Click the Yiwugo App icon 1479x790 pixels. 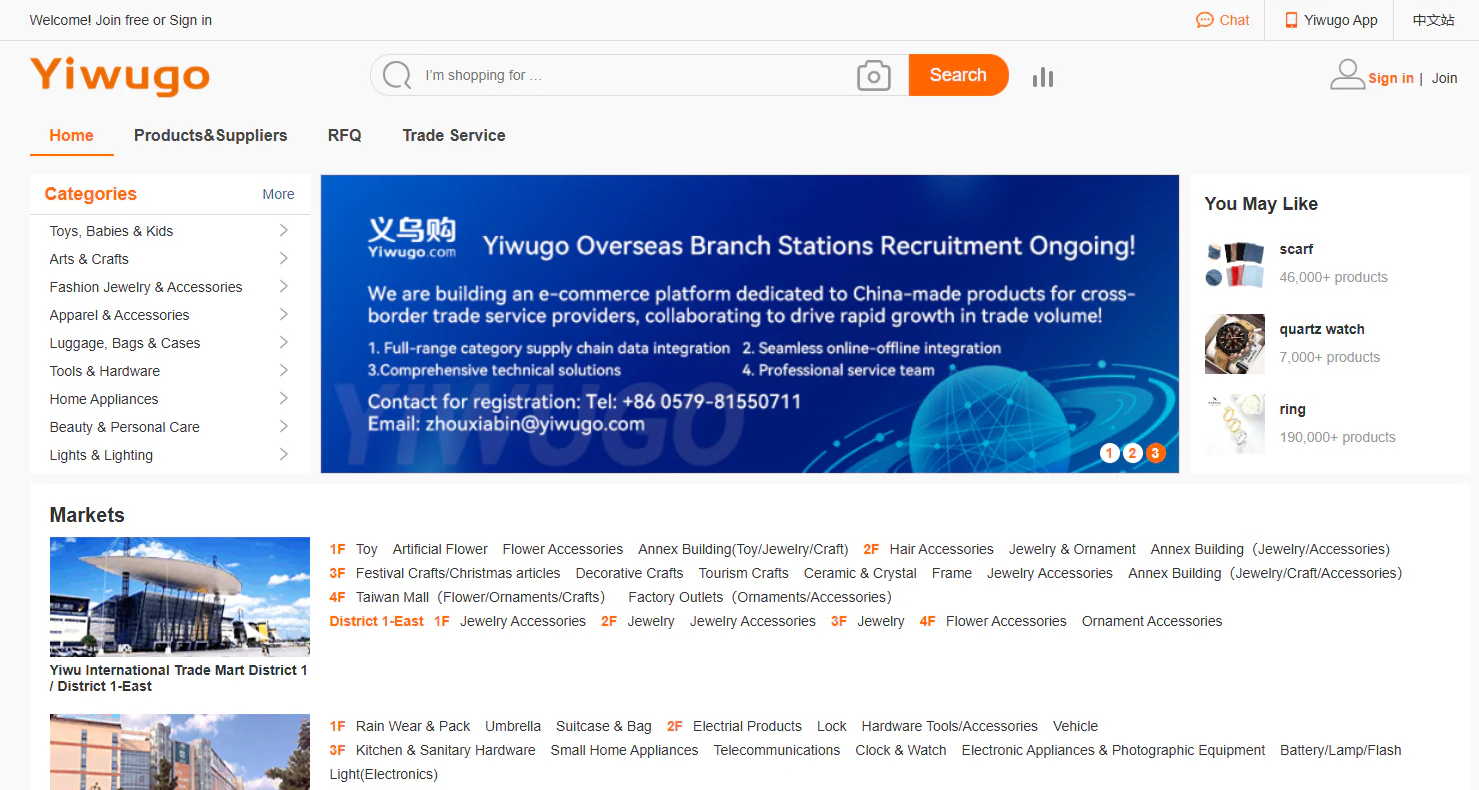pyautogui.click(x=1291, y=20)
